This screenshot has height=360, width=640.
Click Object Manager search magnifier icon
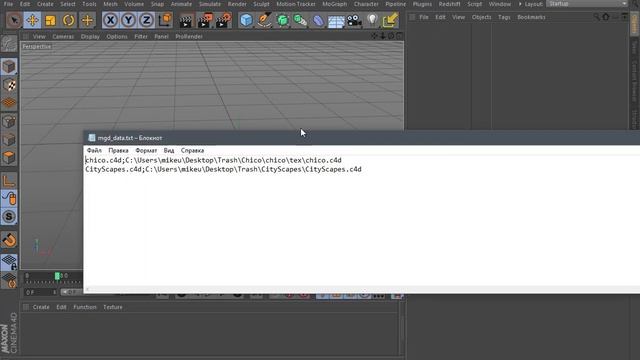(x=596, y=17)
